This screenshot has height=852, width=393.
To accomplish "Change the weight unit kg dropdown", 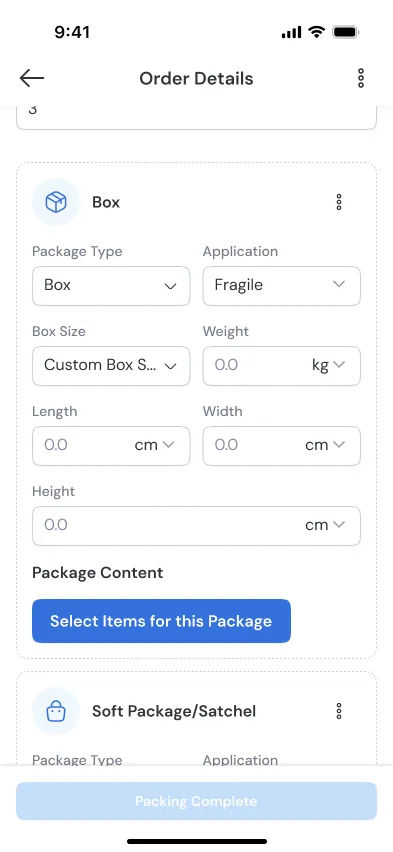I will [x=328, y=365].
